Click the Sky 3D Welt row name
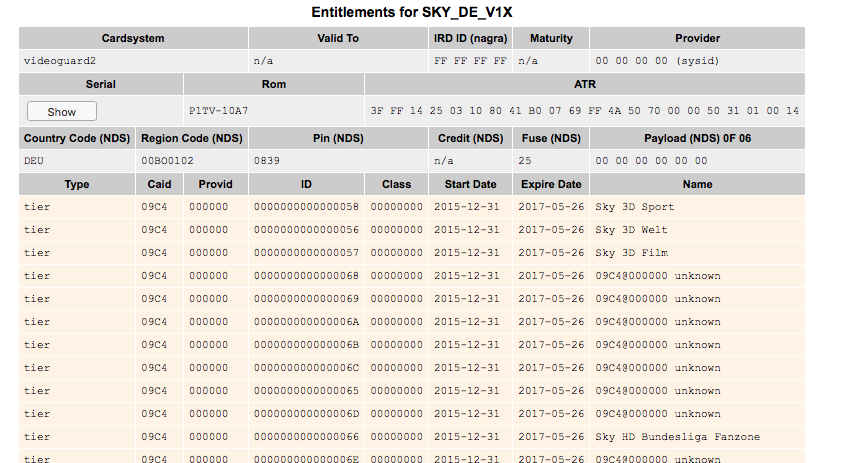Screen dimensions: 843x463 click(x=632, y=230)
